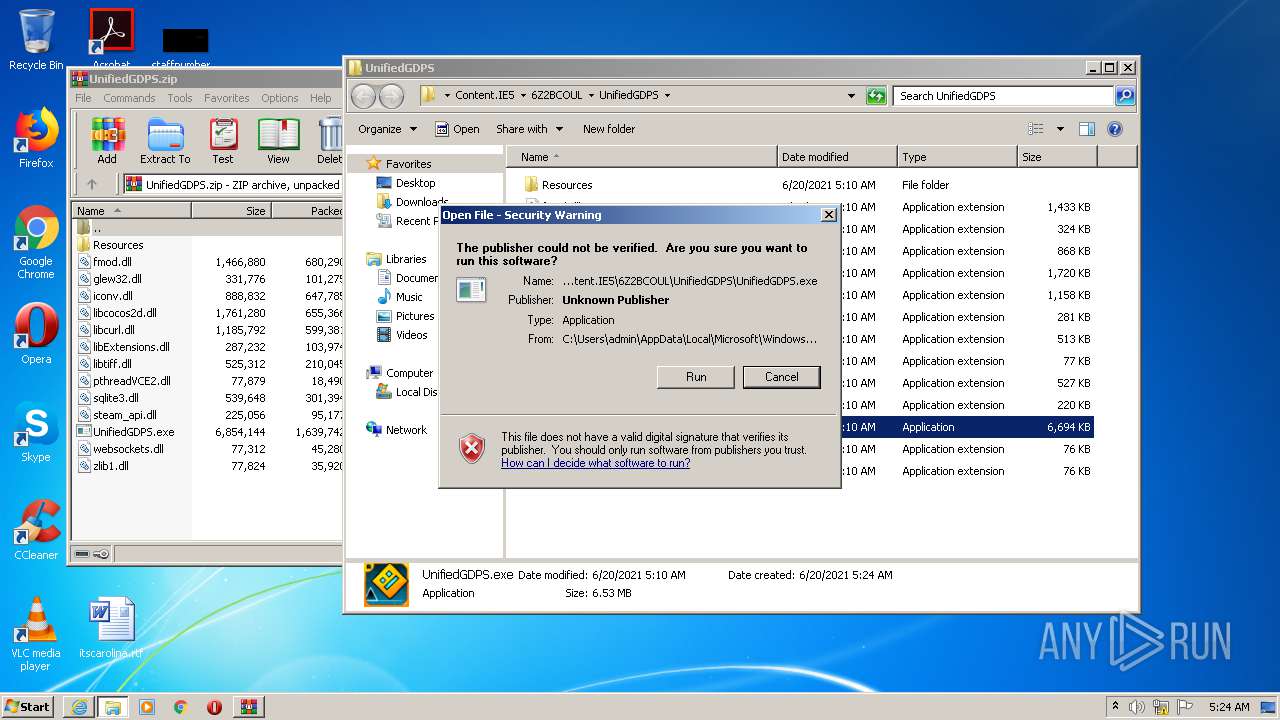Click the View icon in WinRAR toolbar
The image size is (1280, 720).
278,140
